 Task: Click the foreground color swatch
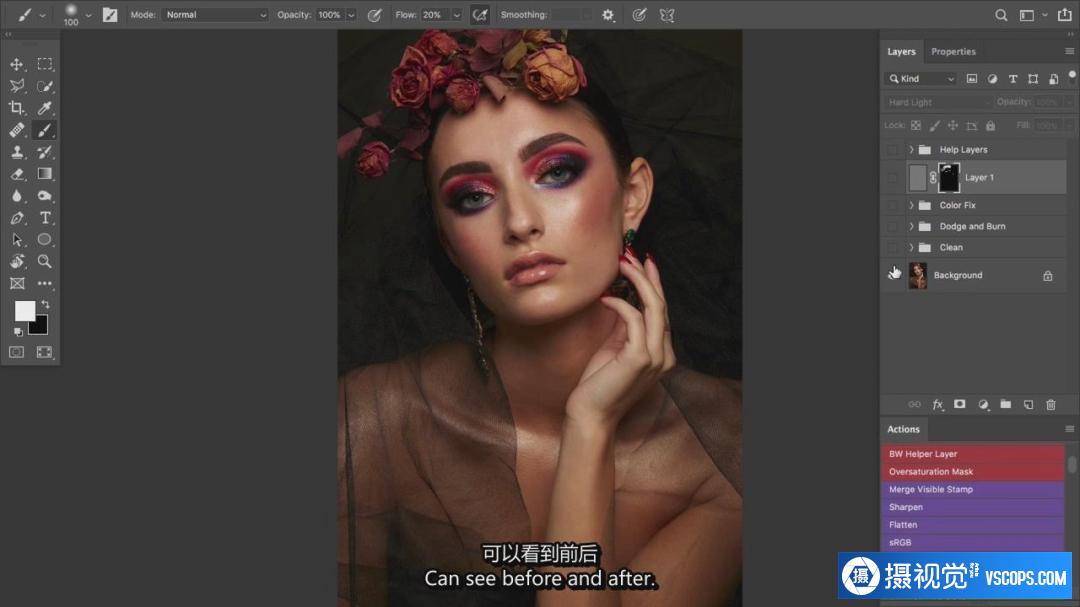(x=23, y=309)
